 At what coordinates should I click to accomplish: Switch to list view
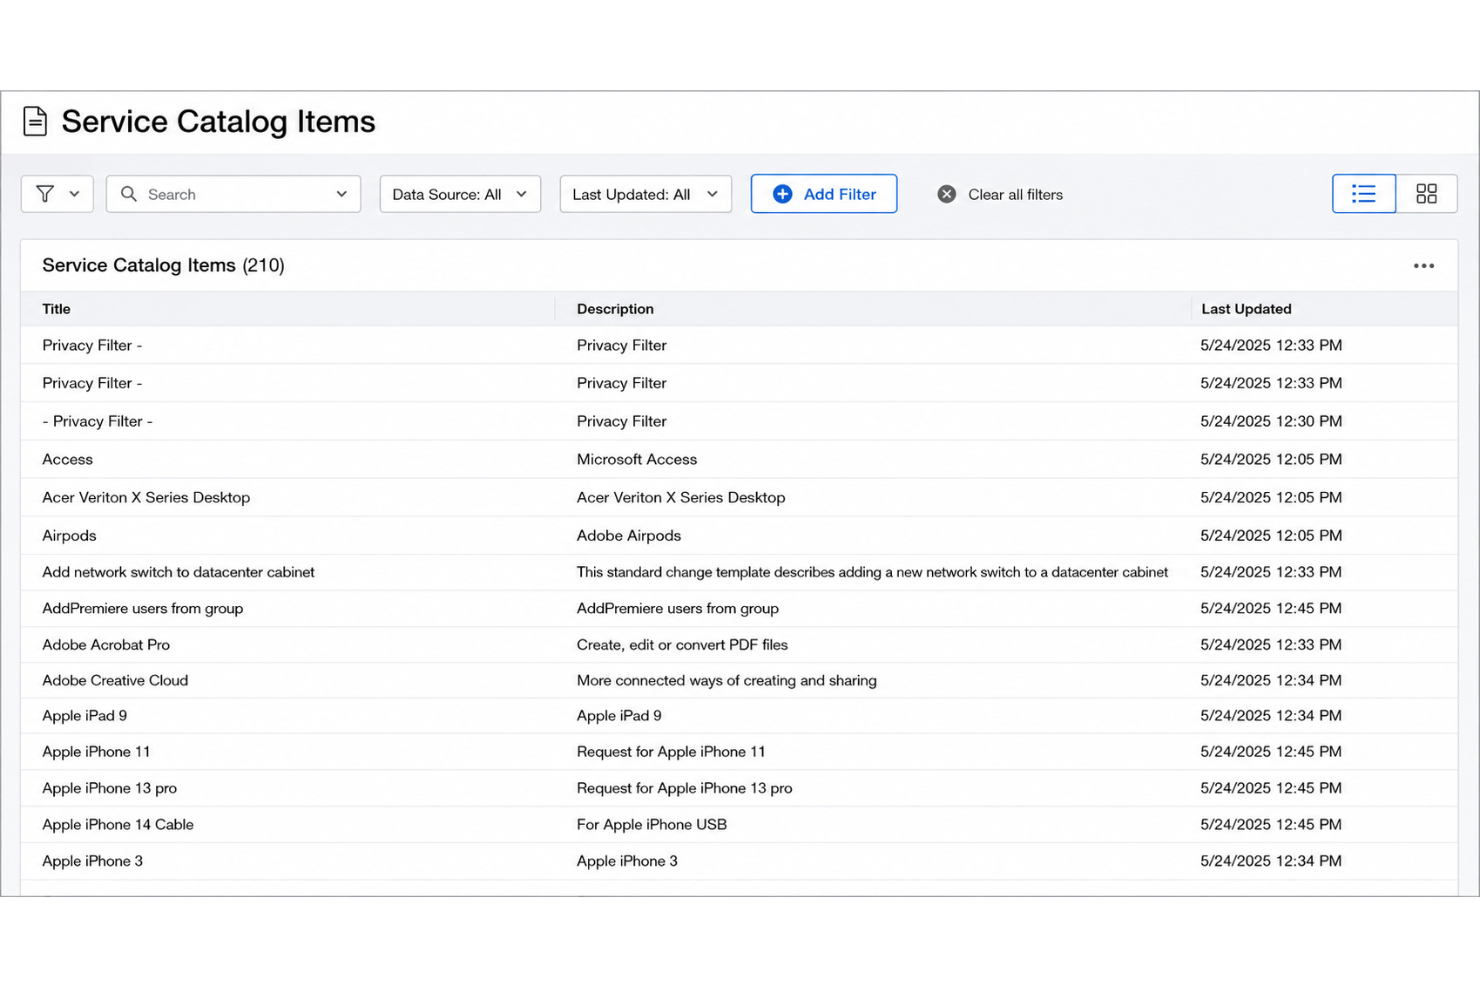1364,194
